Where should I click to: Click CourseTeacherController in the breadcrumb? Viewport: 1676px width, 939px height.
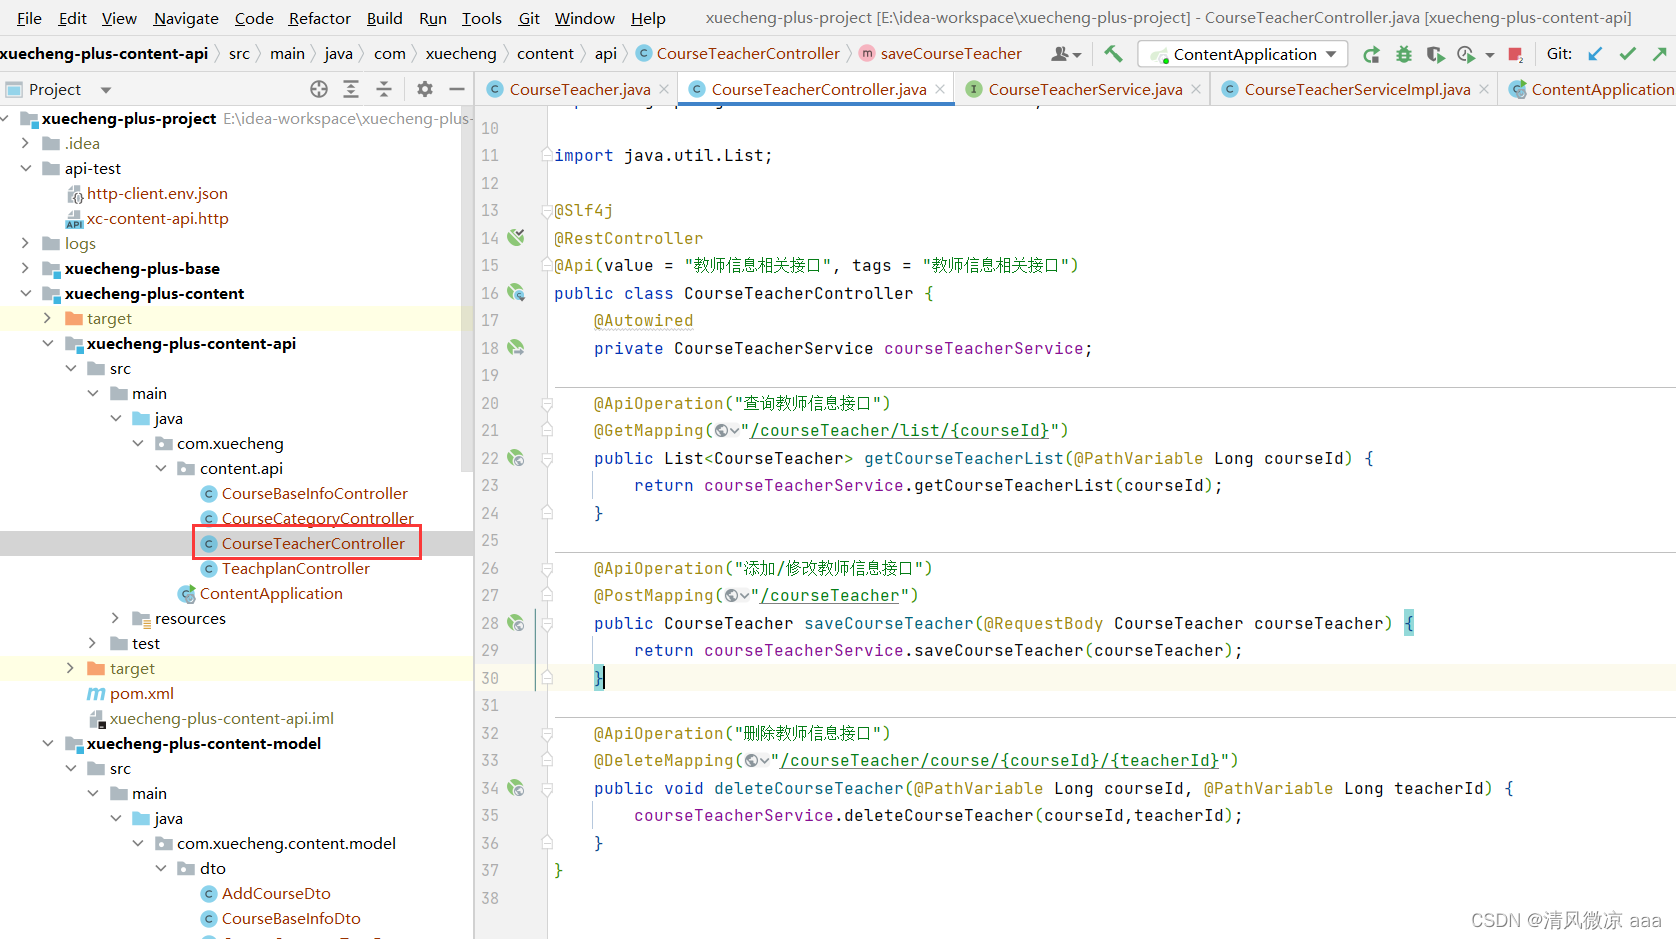coord(748,54)
